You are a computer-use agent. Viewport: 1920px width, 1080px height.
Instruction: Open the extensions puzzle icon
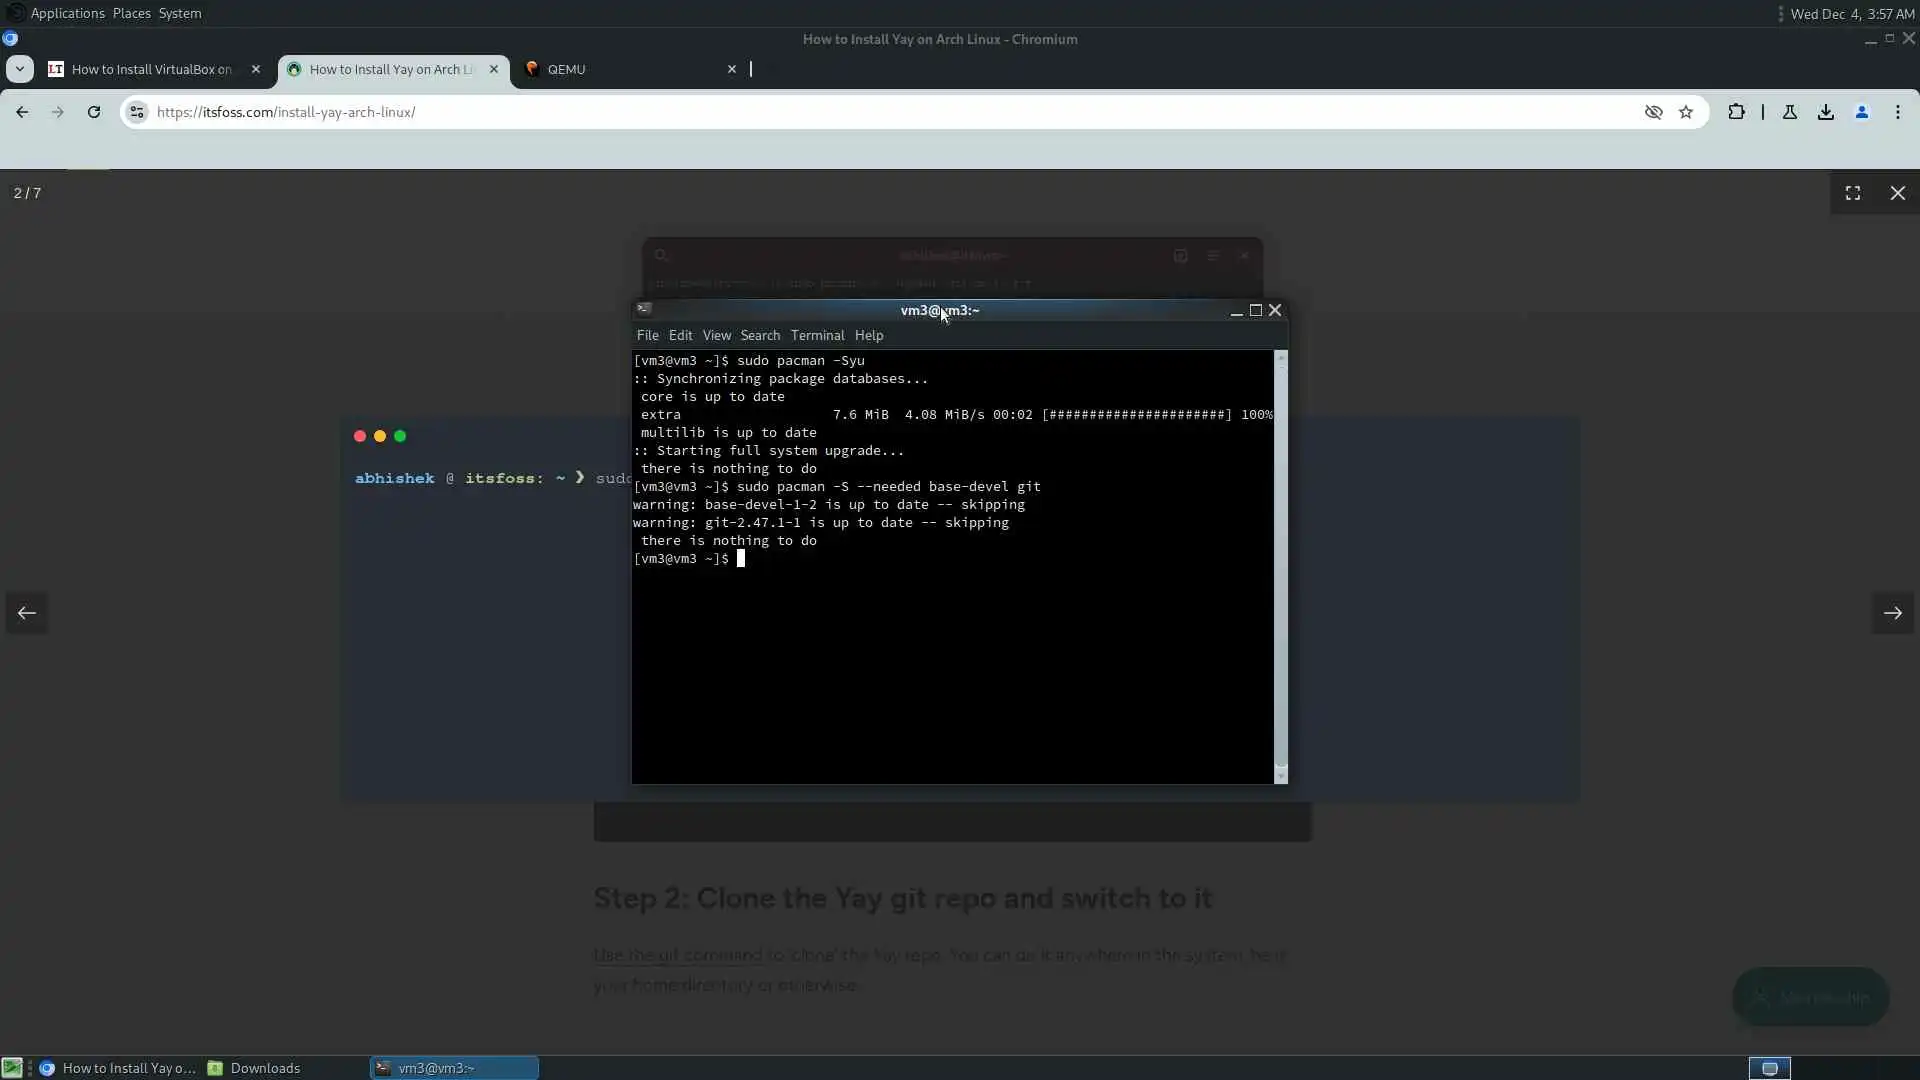[1736, 112]
